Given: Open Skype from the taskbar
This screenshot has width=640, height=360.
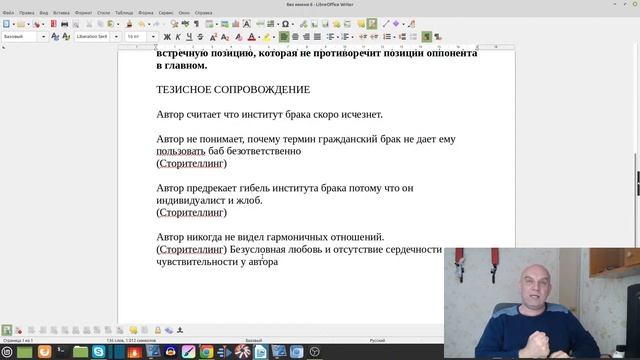Looking at the screenshot, I should pos(98,351).
